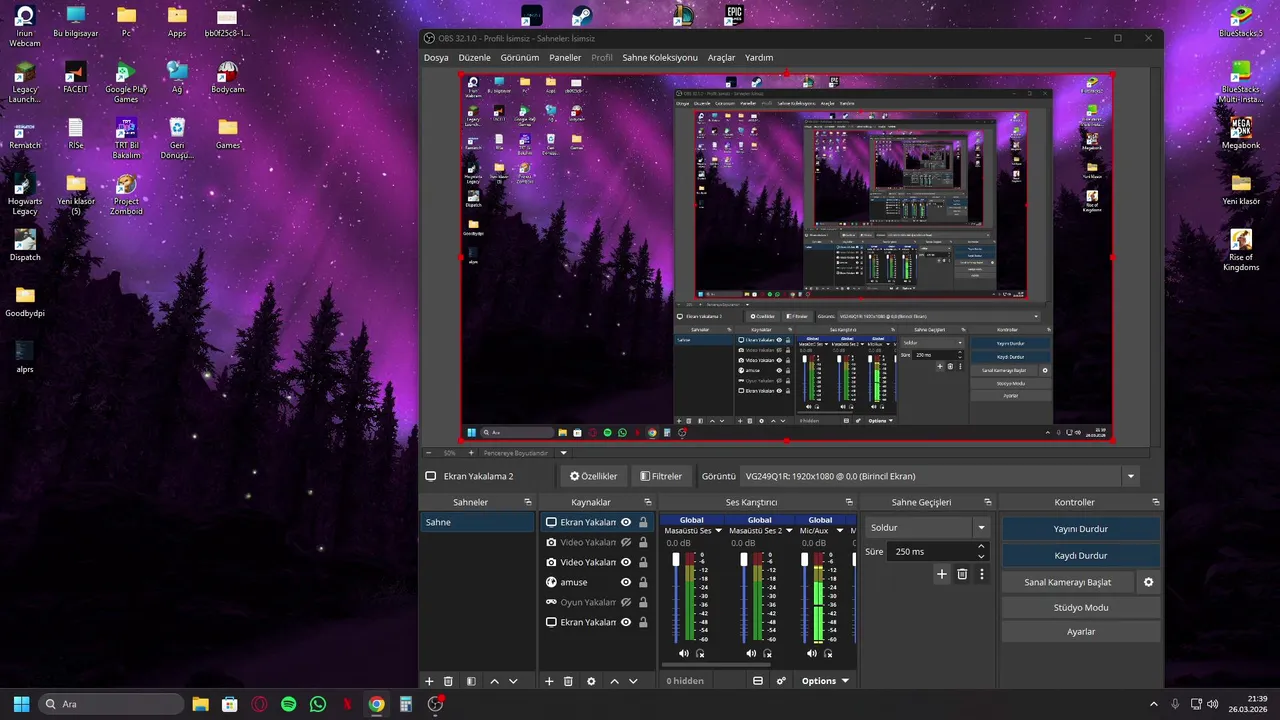Toggle lock on Oyun Yakalama source
This screenshot has width=1280, height=720.
643,602
